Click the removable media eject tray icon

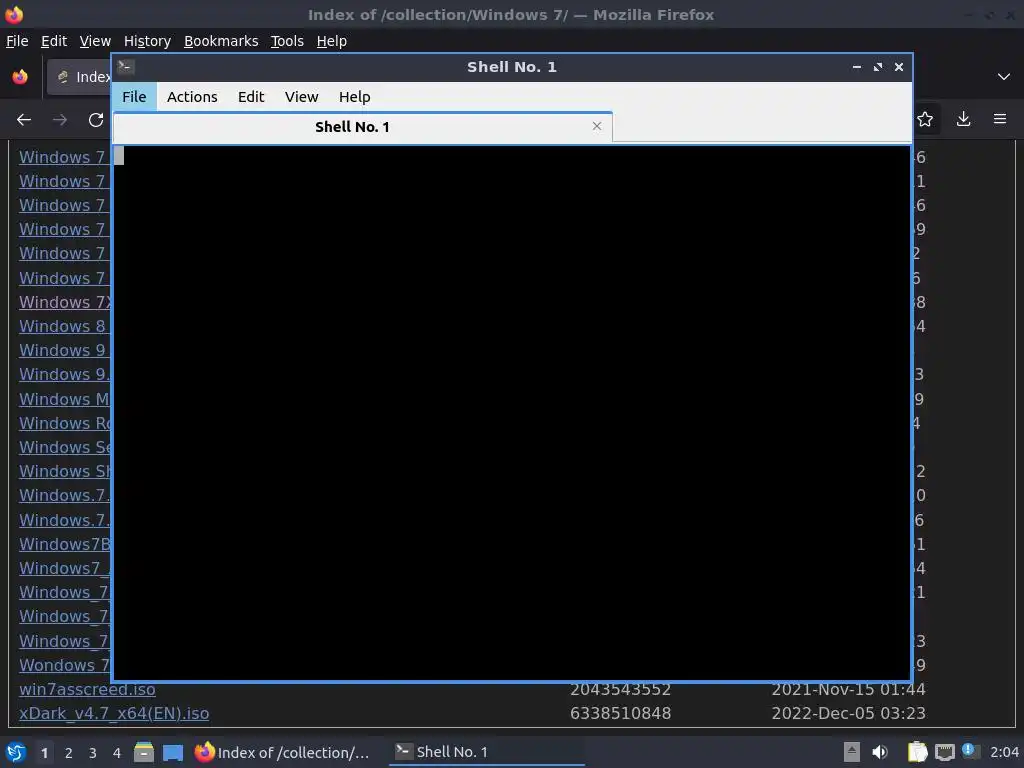851,752
